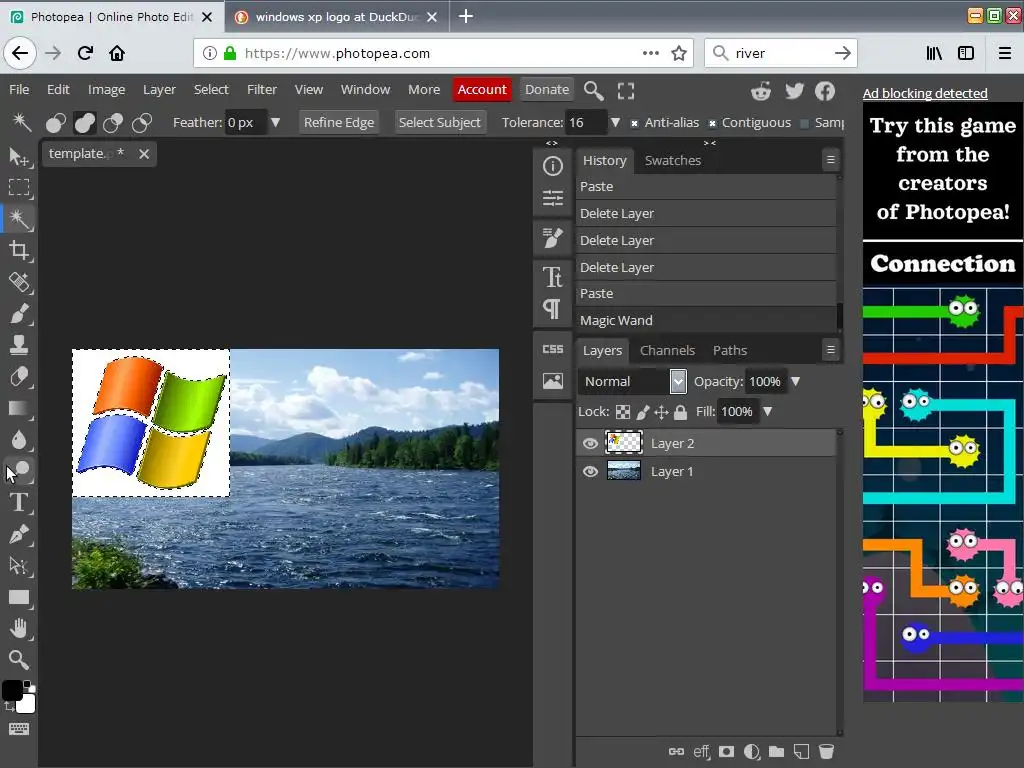The width and height of the screenshot is (1024, 768).
Task: Open the CSS panel icon
Action: tap(552, 349)
